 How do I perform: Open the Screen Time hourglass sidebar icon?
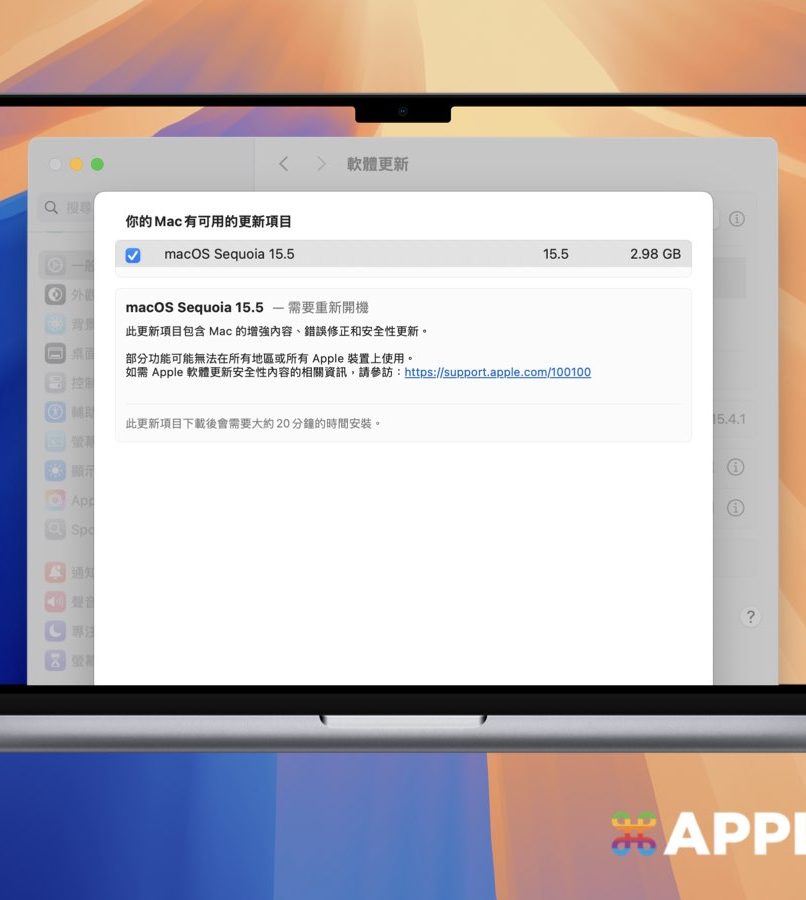[x=55, y=660]
